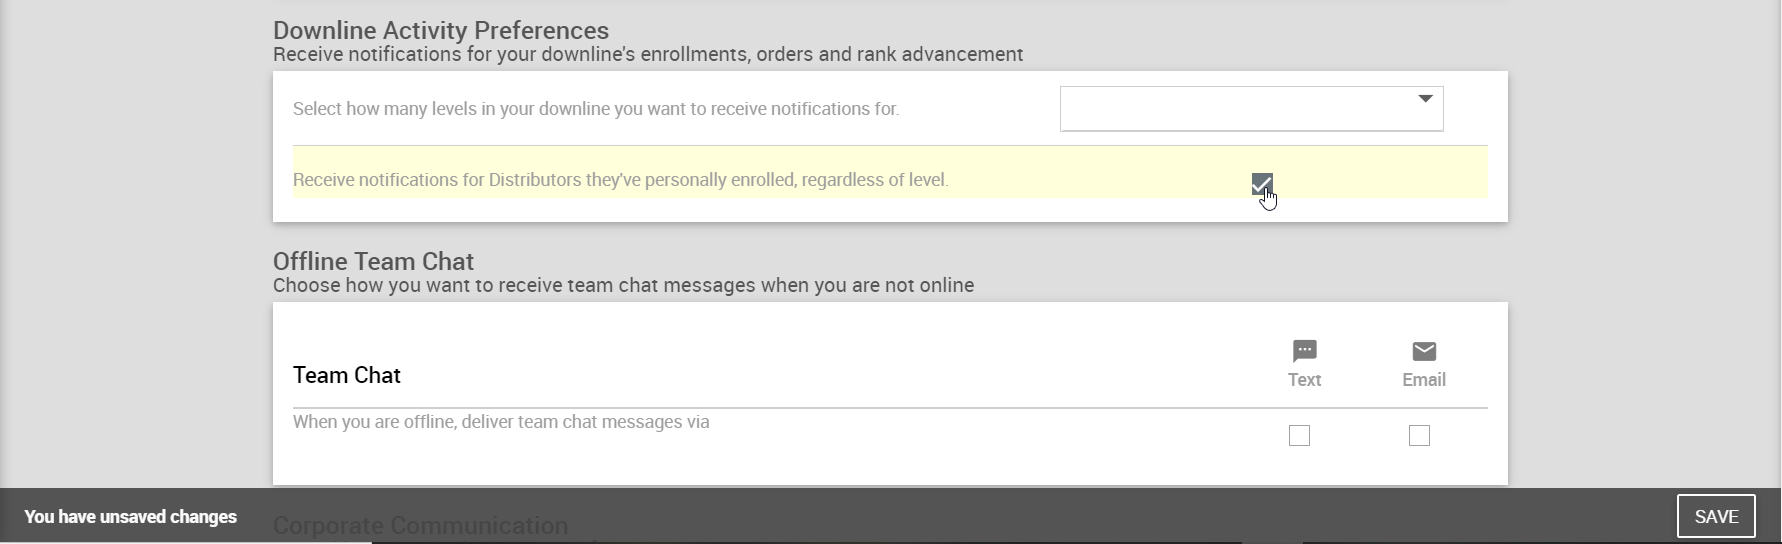Click the "Choose how you want to receive" subtitle
This screenshot has height=544, width=1782.
tap(623, 286)
